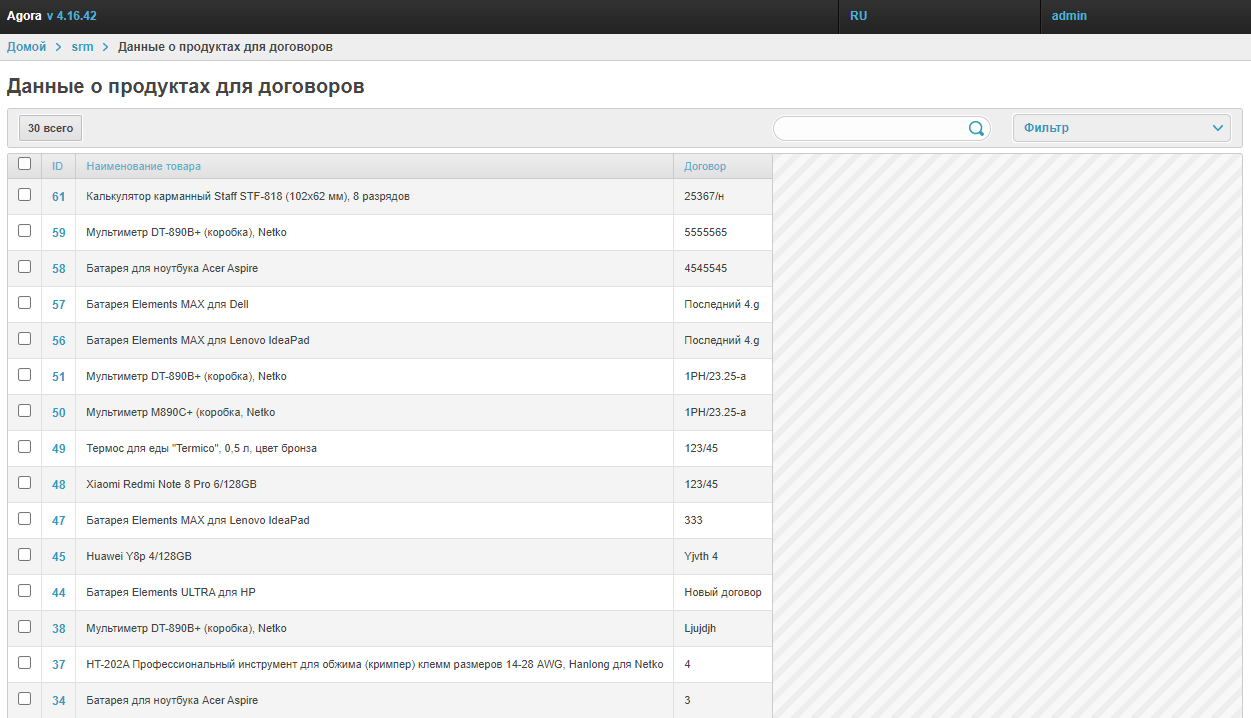1251x718 pixels.
Task: Check the checkbox for row ID 61
Action: (25, 195)
